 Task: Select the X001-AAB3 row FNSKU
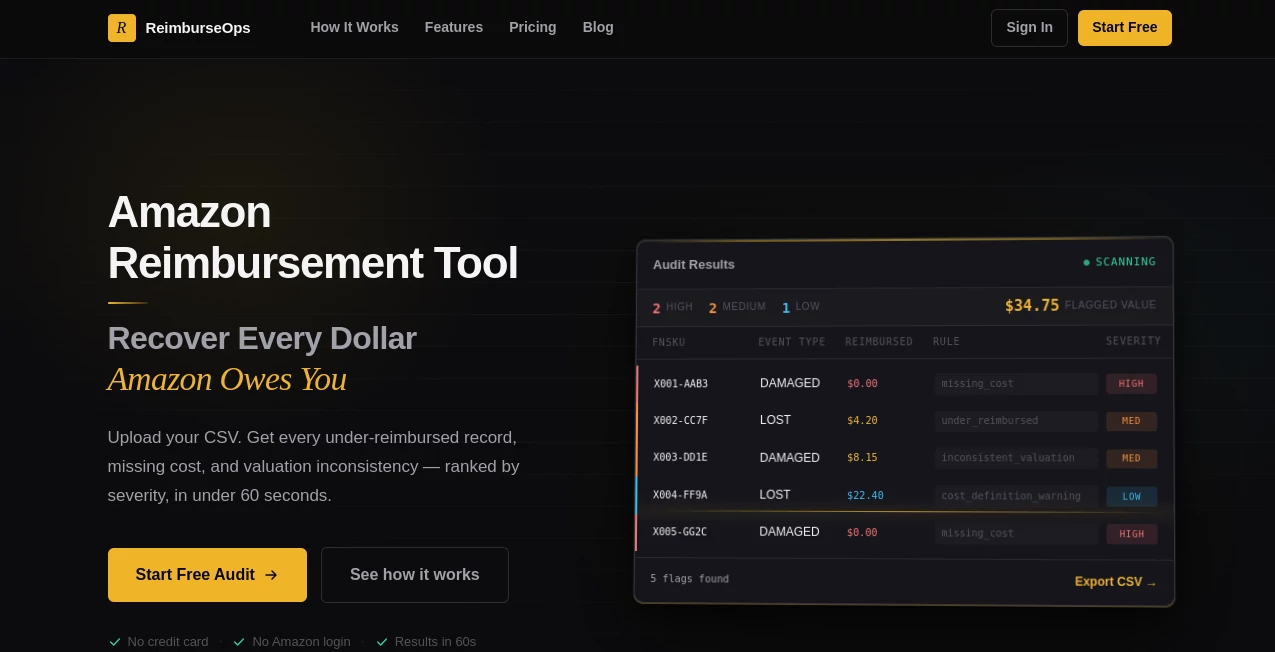click(681, 384)
